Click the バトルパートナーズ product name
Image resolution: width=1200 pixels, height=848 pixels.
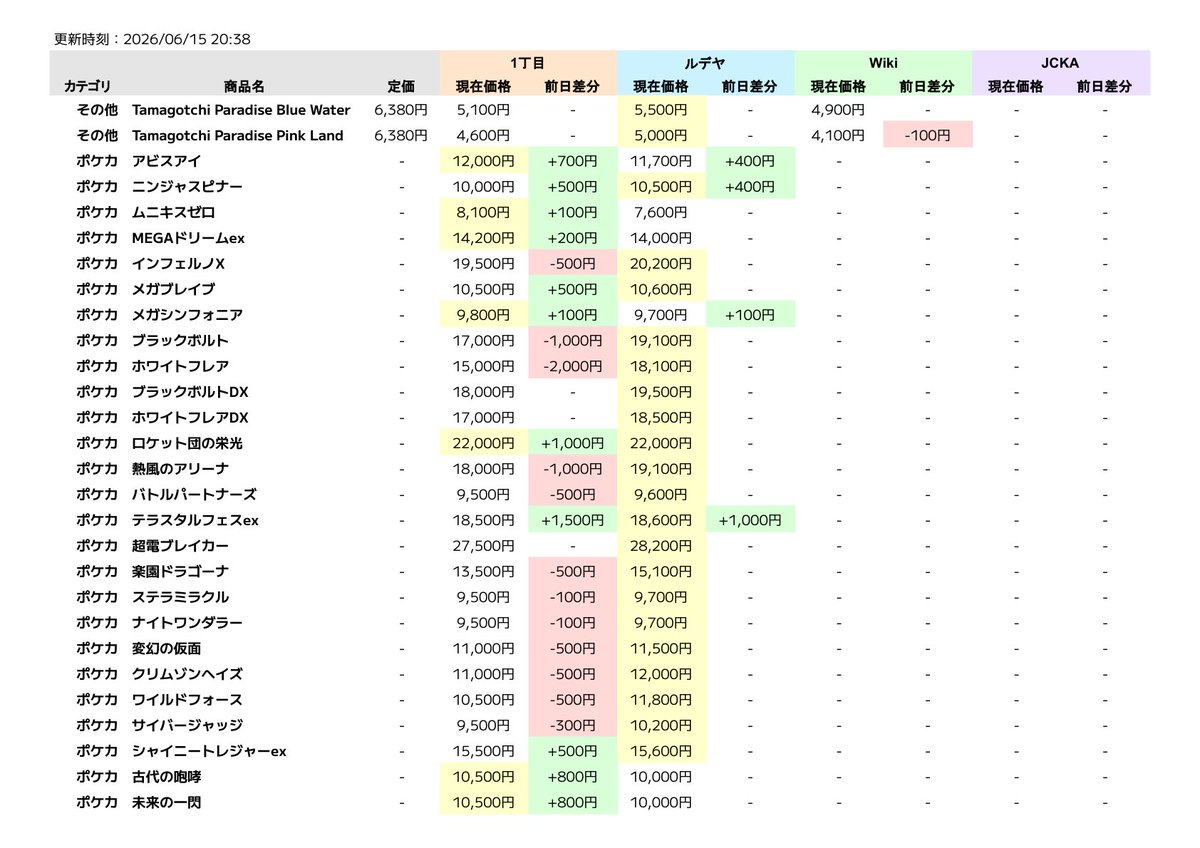194,495
